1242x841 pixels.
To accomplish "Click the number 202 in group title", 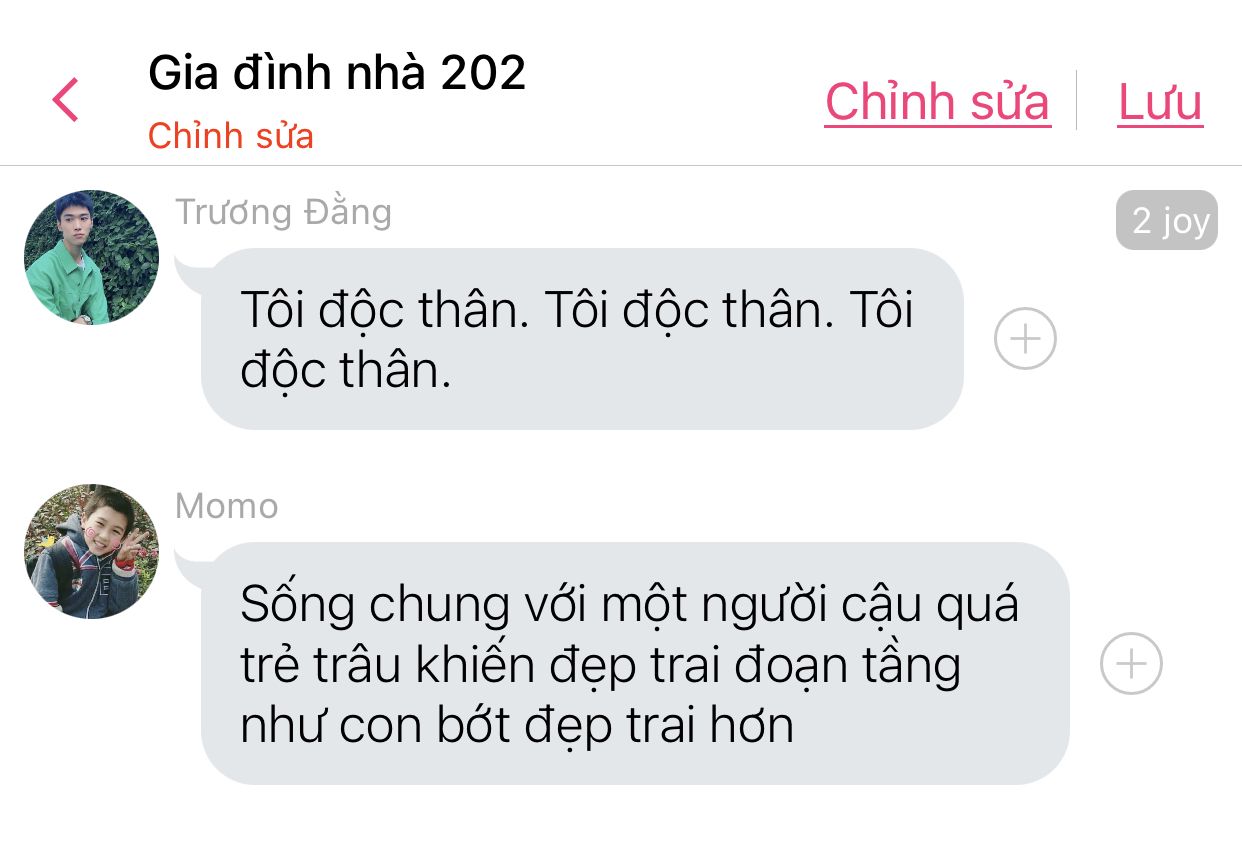I will (483, 72).
